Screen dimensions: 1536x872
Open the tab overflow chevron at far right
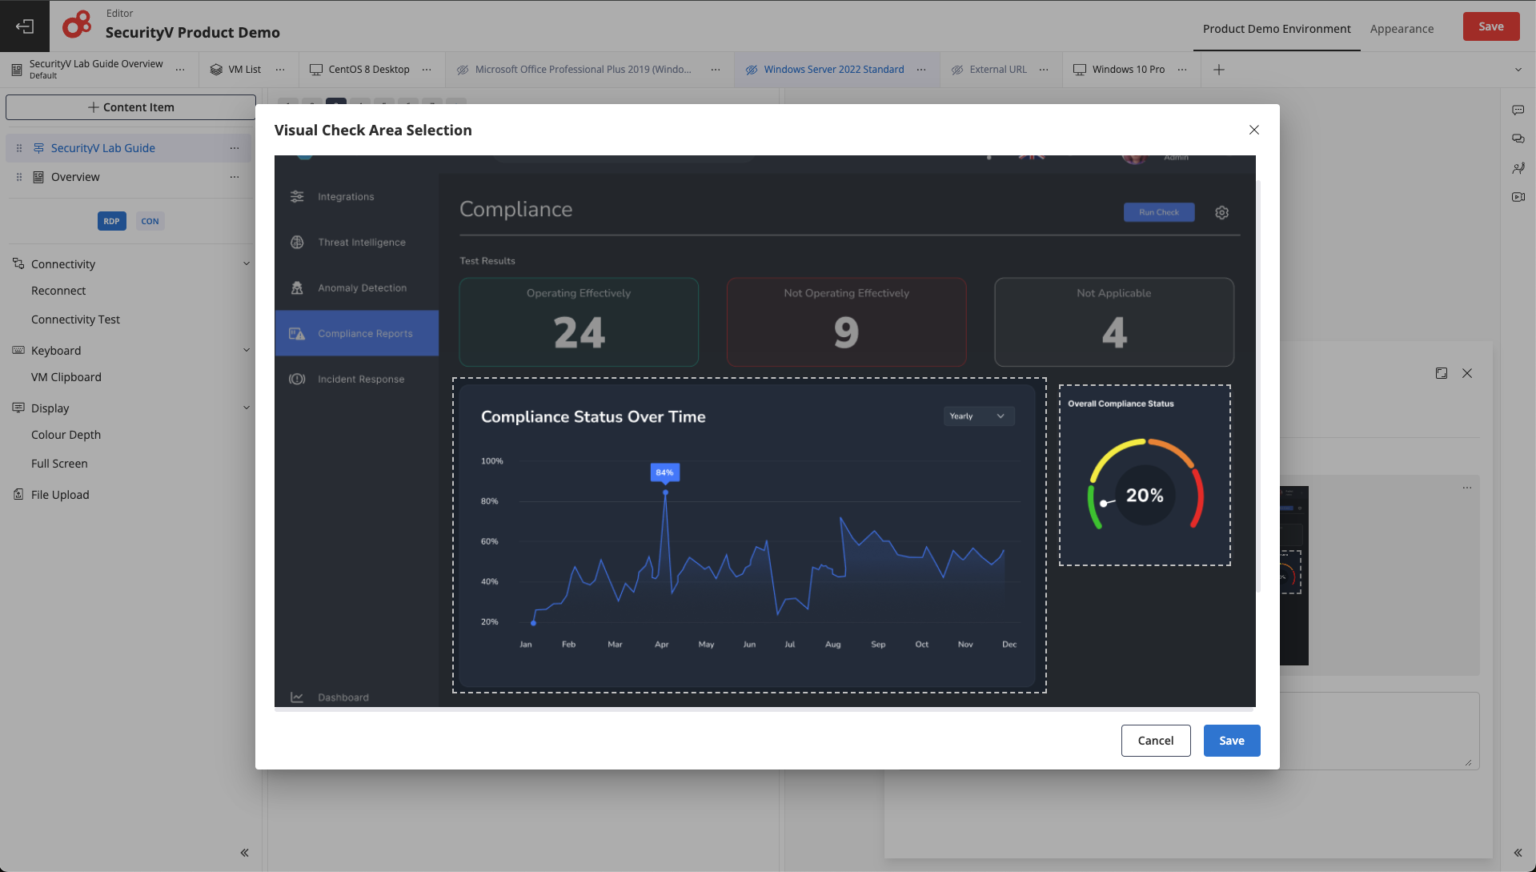[x=1518, y=70]
